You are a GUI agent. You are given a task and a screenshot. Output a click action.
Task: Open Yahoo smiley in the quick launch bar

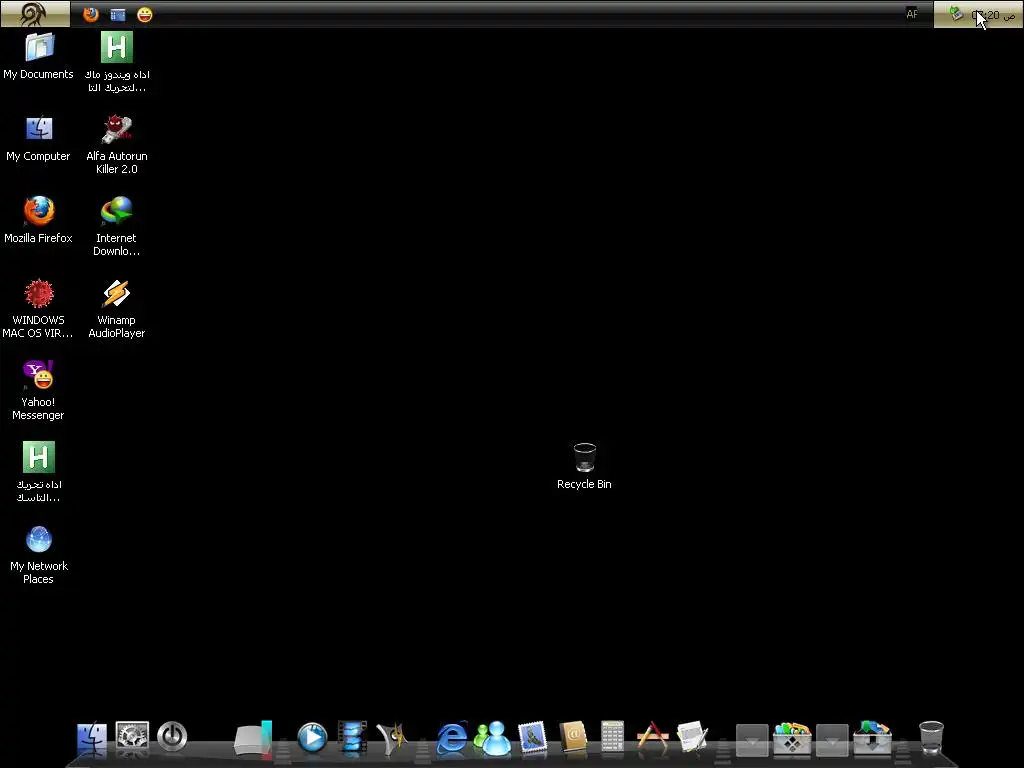click(x=145, y=14)
